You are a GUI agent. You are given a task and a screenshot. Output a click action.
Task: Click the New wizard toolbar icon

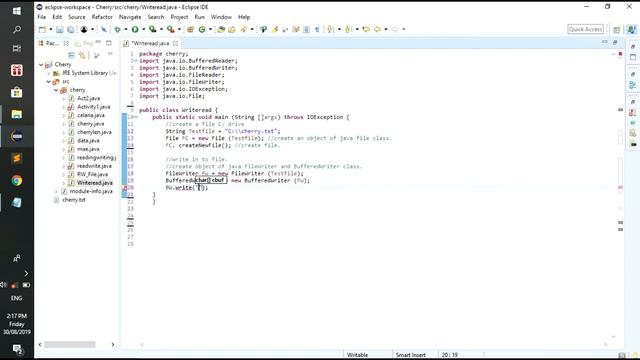[x=42, y=29]
